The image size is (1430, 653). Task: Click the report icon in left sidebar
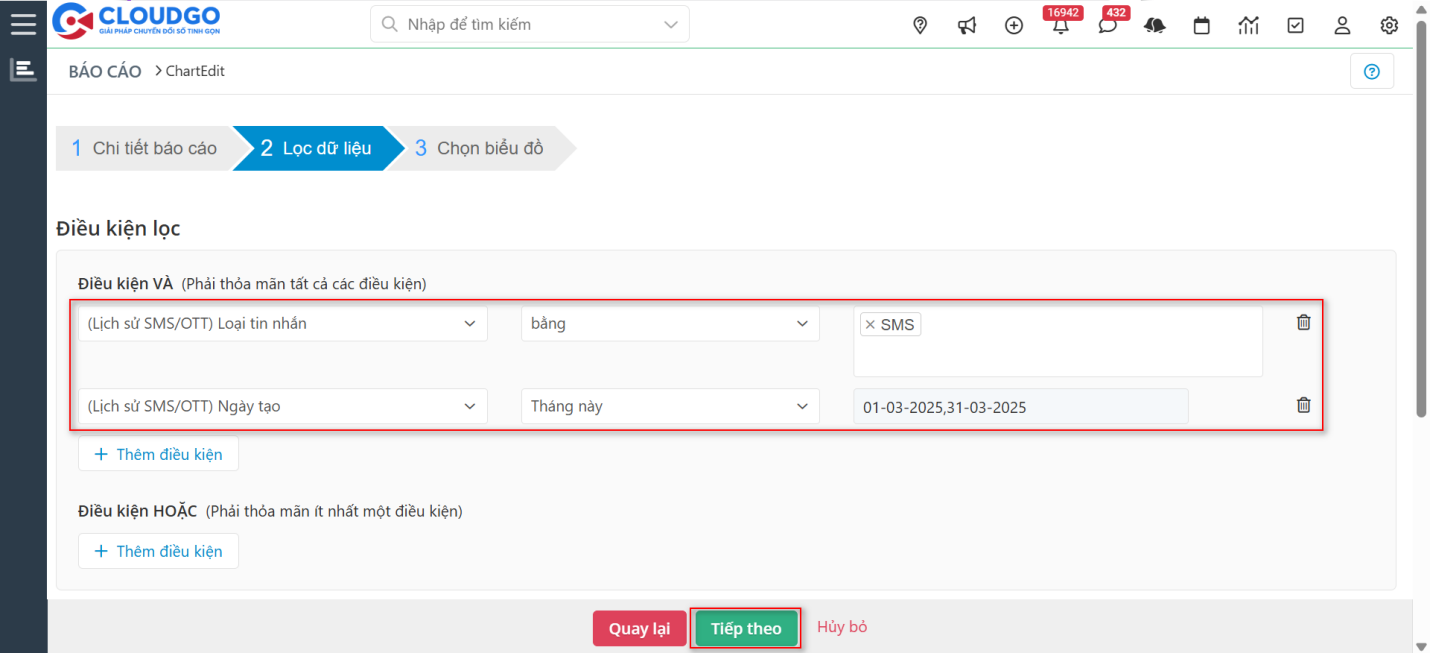[23, 70]
